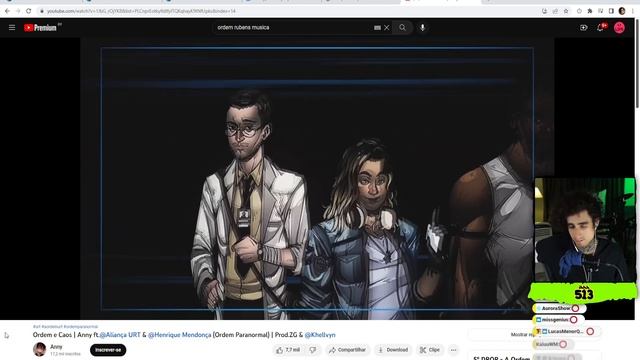
Task: Open the @Khellvyn channel link
Action: 320,335
